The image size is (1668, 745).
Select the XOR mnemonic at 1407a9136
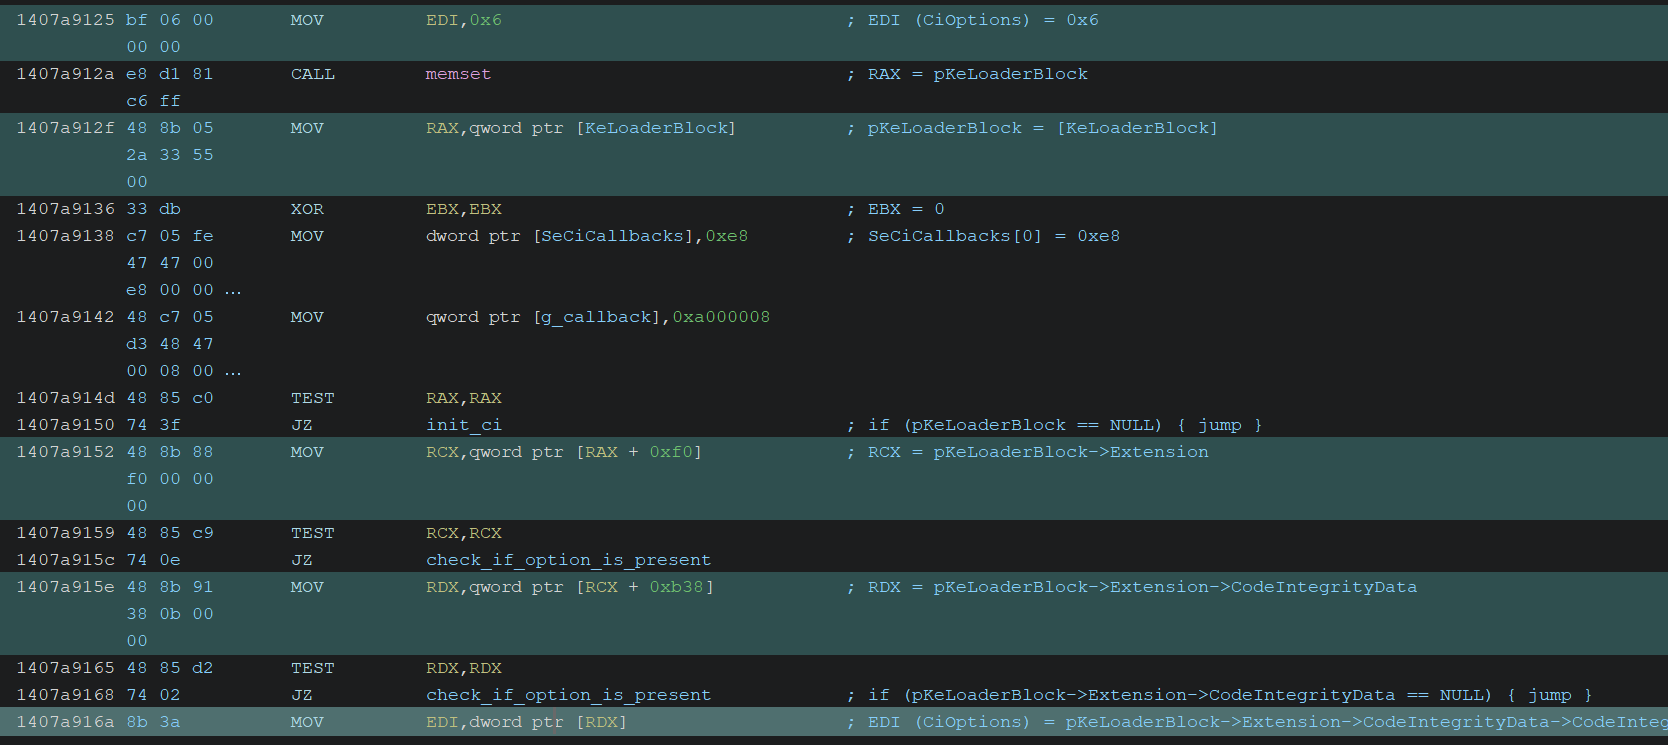pyautogui.click(x=307, y=209)
